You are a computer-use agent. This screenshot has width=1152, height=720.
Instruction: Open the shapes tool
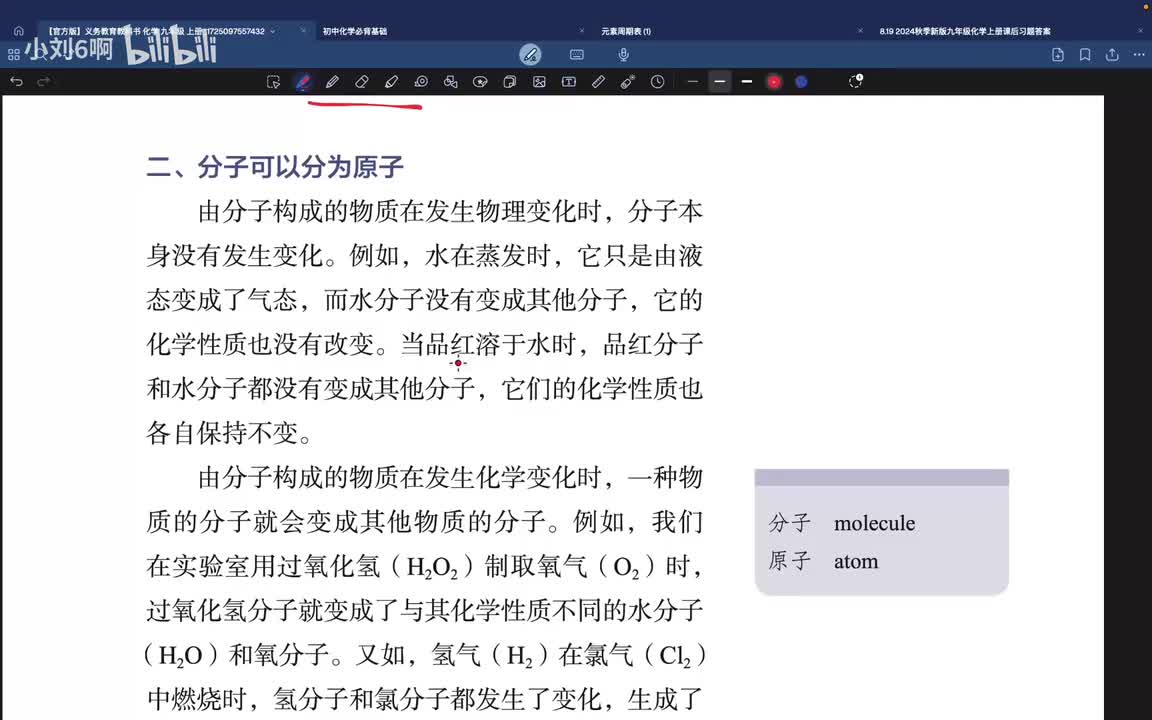[x=450, y=82]
